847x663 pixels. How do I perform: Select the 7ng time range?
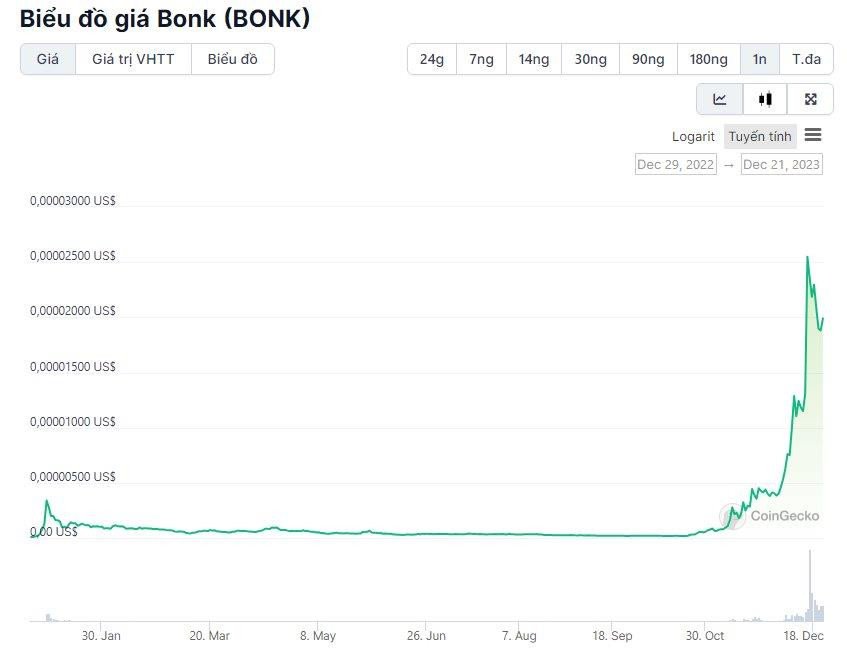(x=480, y=59)
